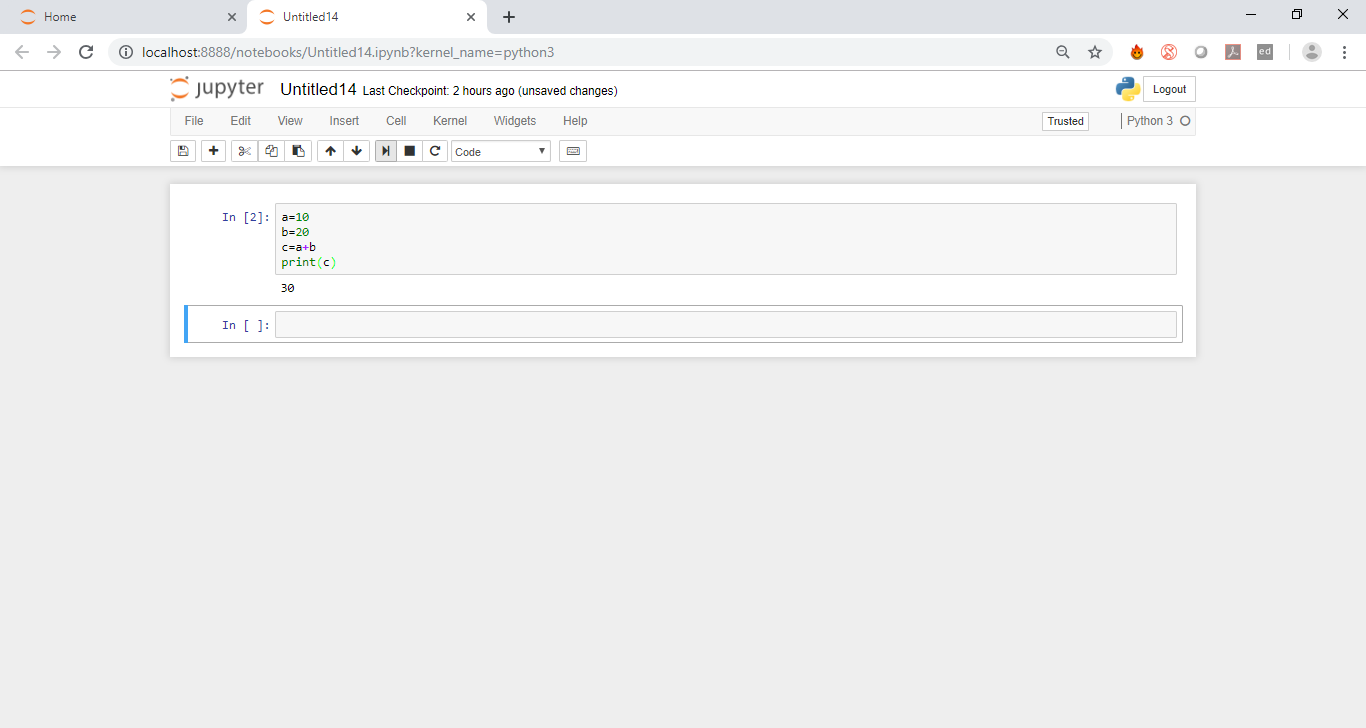Paste cells below icon

pos(298,151)
